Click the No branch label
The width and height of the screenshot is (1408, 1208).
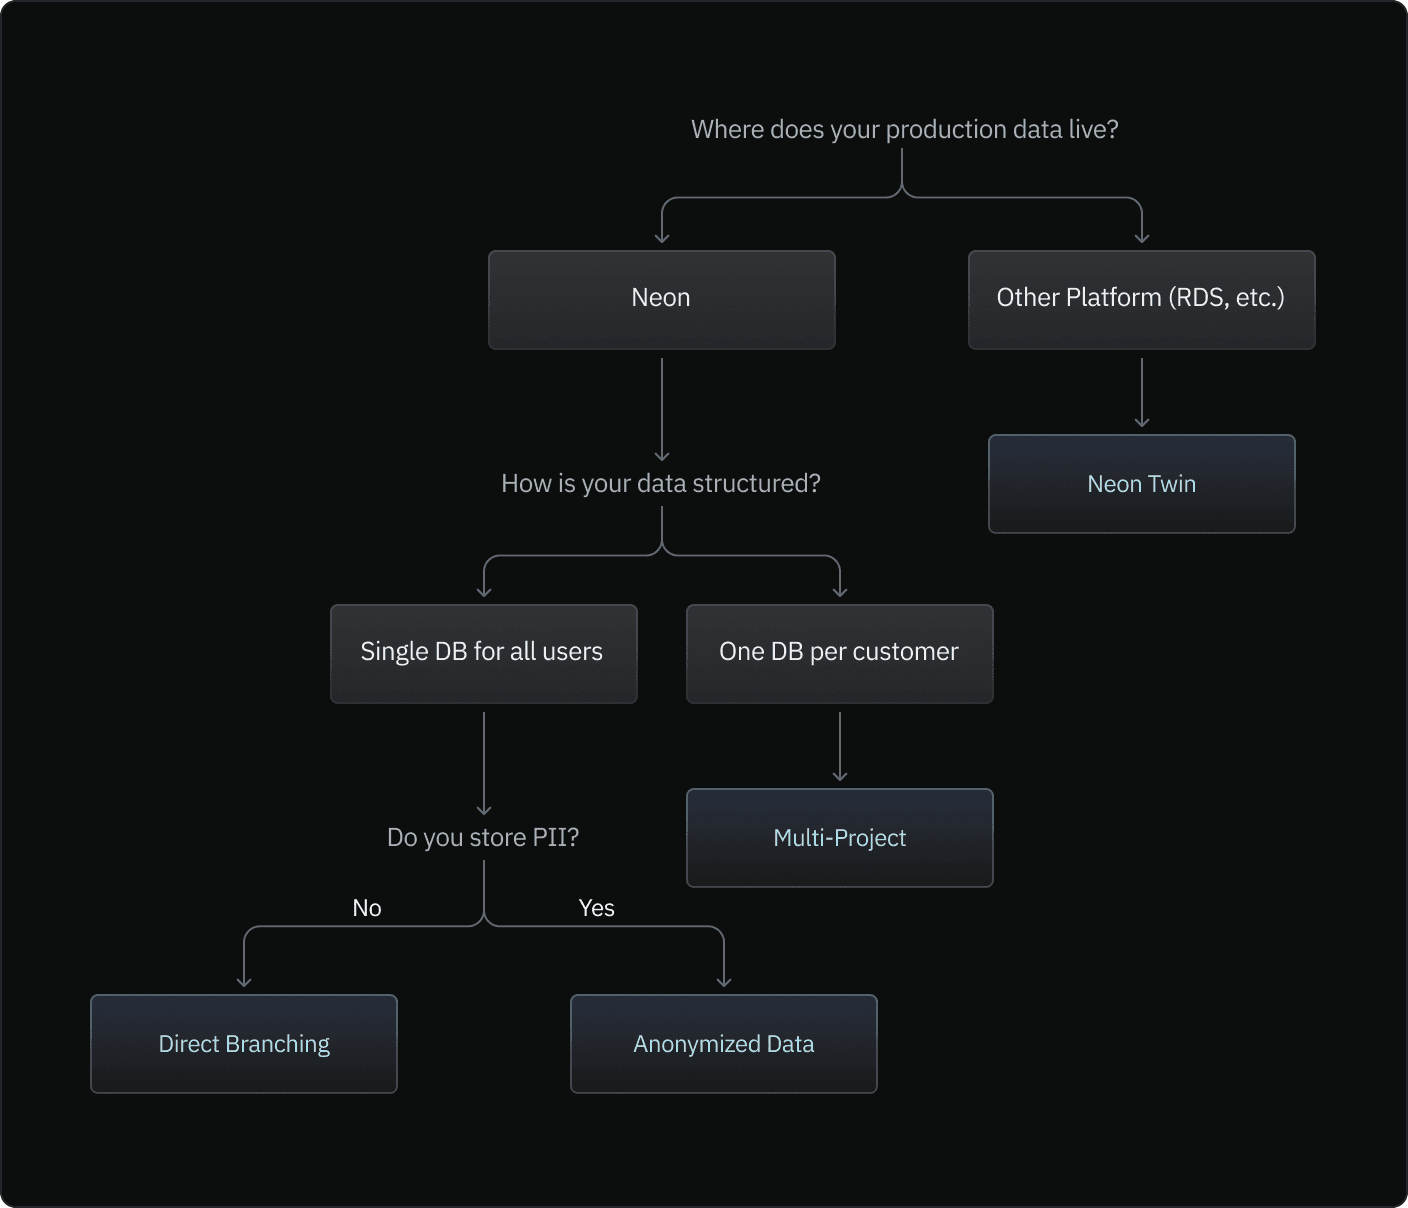[367, 908]
